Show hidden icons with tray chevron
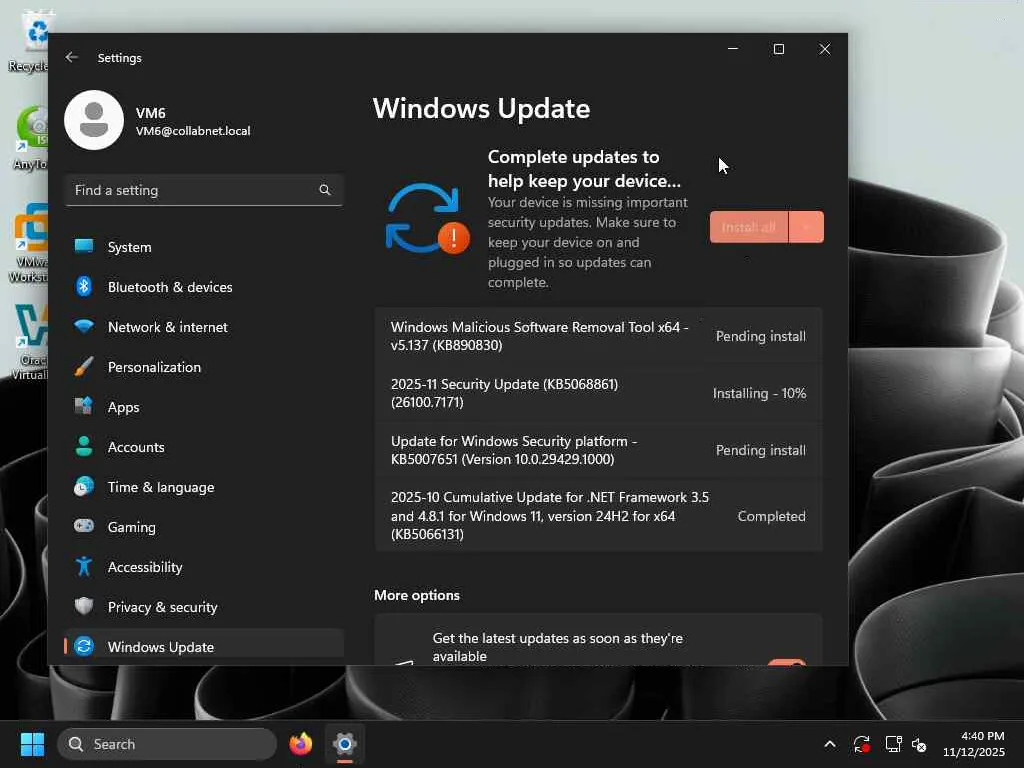 pos(829,744)
